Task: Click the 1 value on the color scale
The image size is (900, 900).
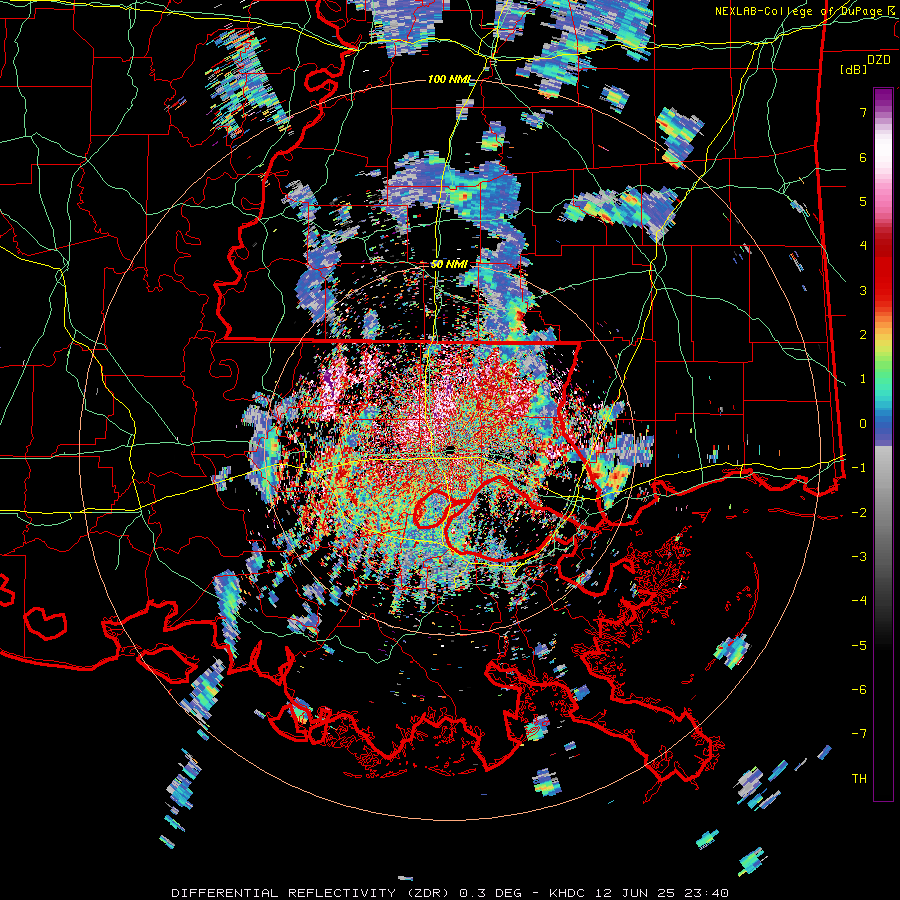Action: (863, 379)
